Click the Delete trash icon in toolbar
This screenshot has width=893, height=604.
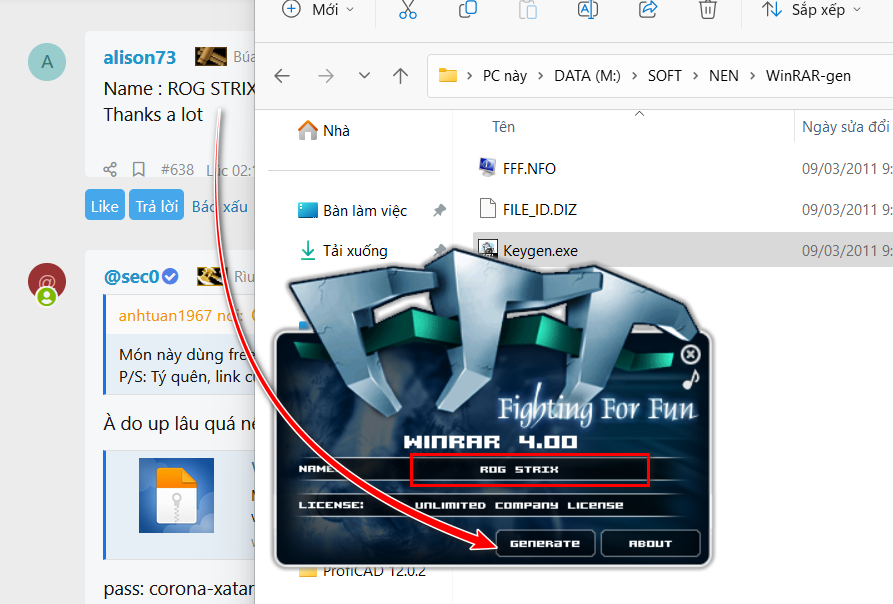pyautogui.click(x=707, y=10)
